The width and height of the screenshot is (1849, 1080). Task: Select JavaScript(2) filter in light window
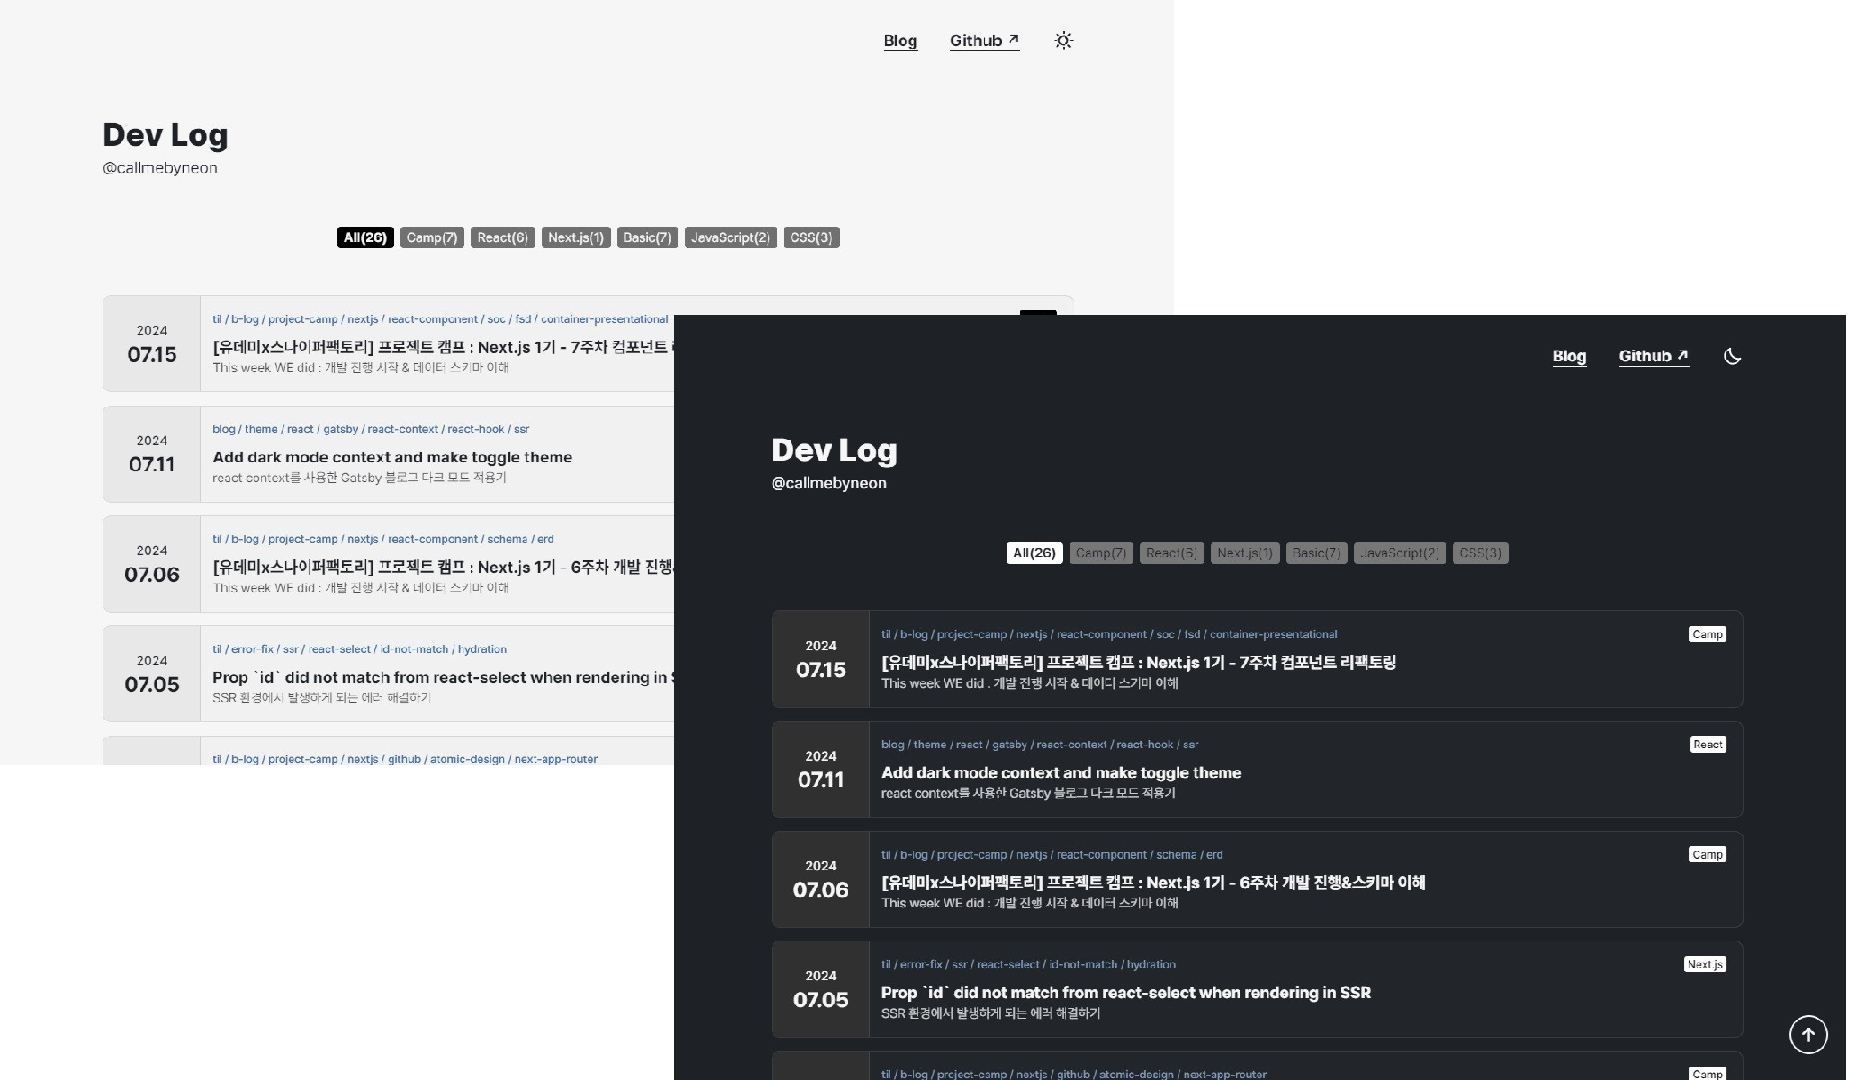pos(730,238)
